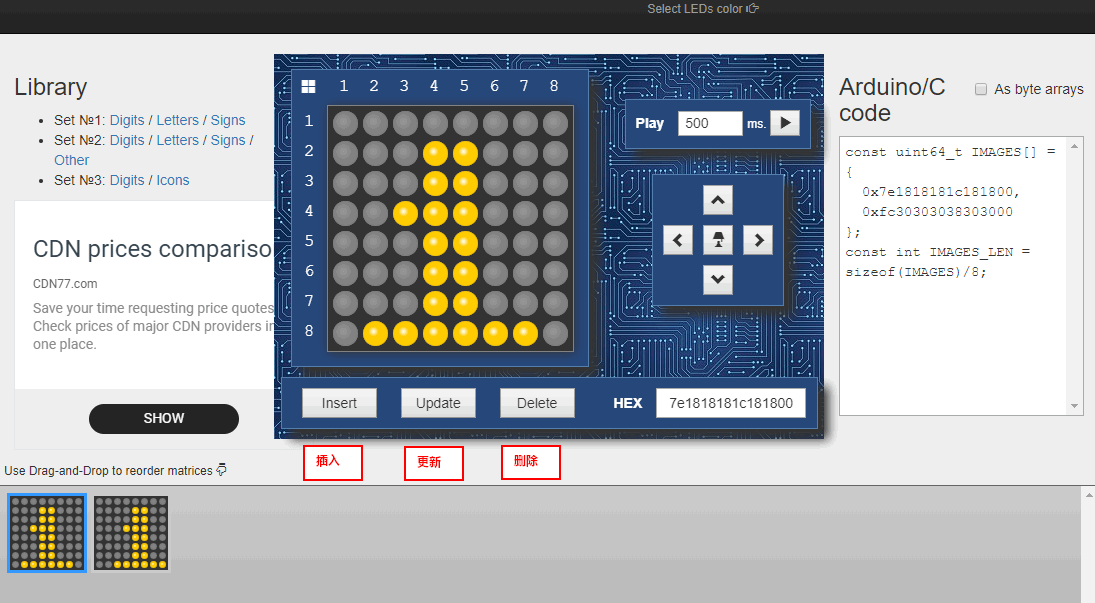Start the animation with the Play triangle
Screen dimensions: 1095x603
pos(786,123)
